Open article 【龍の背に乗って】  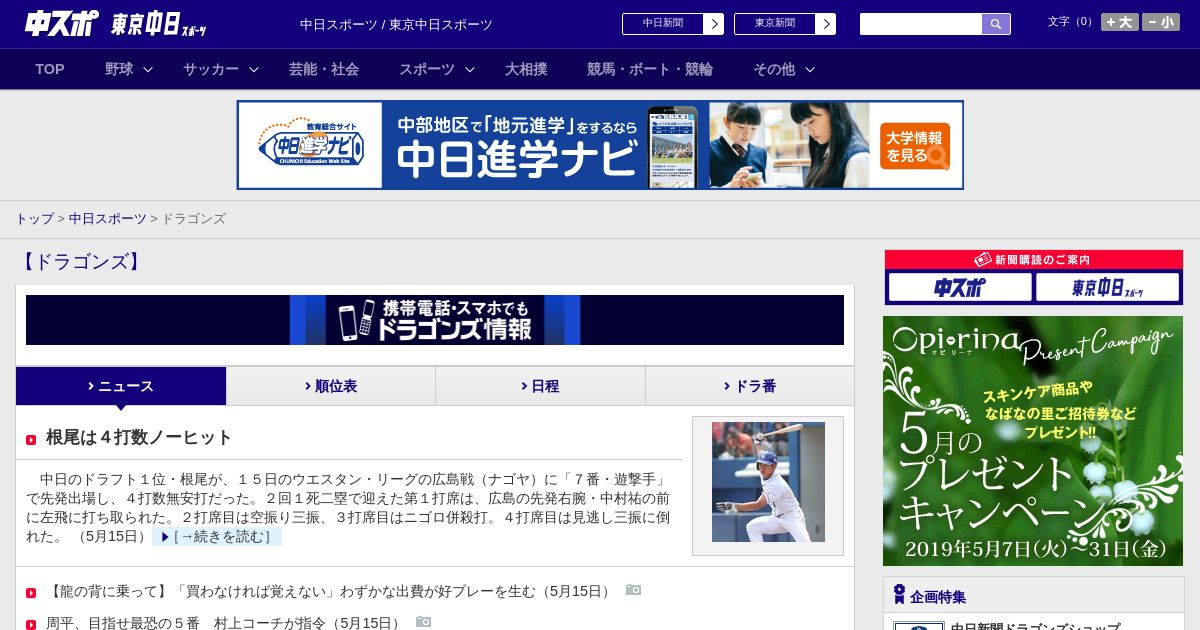[330, 591]
